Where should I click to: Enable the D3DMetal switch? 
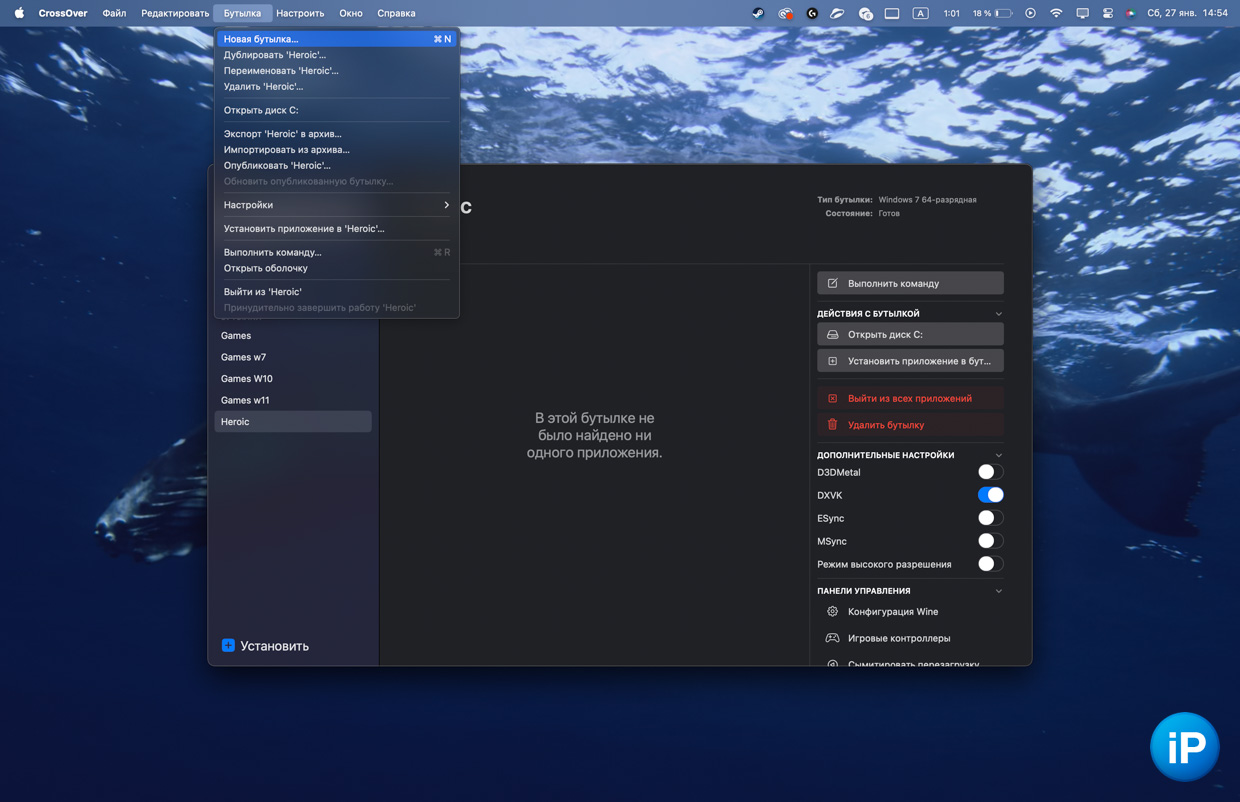coord(989,472)
